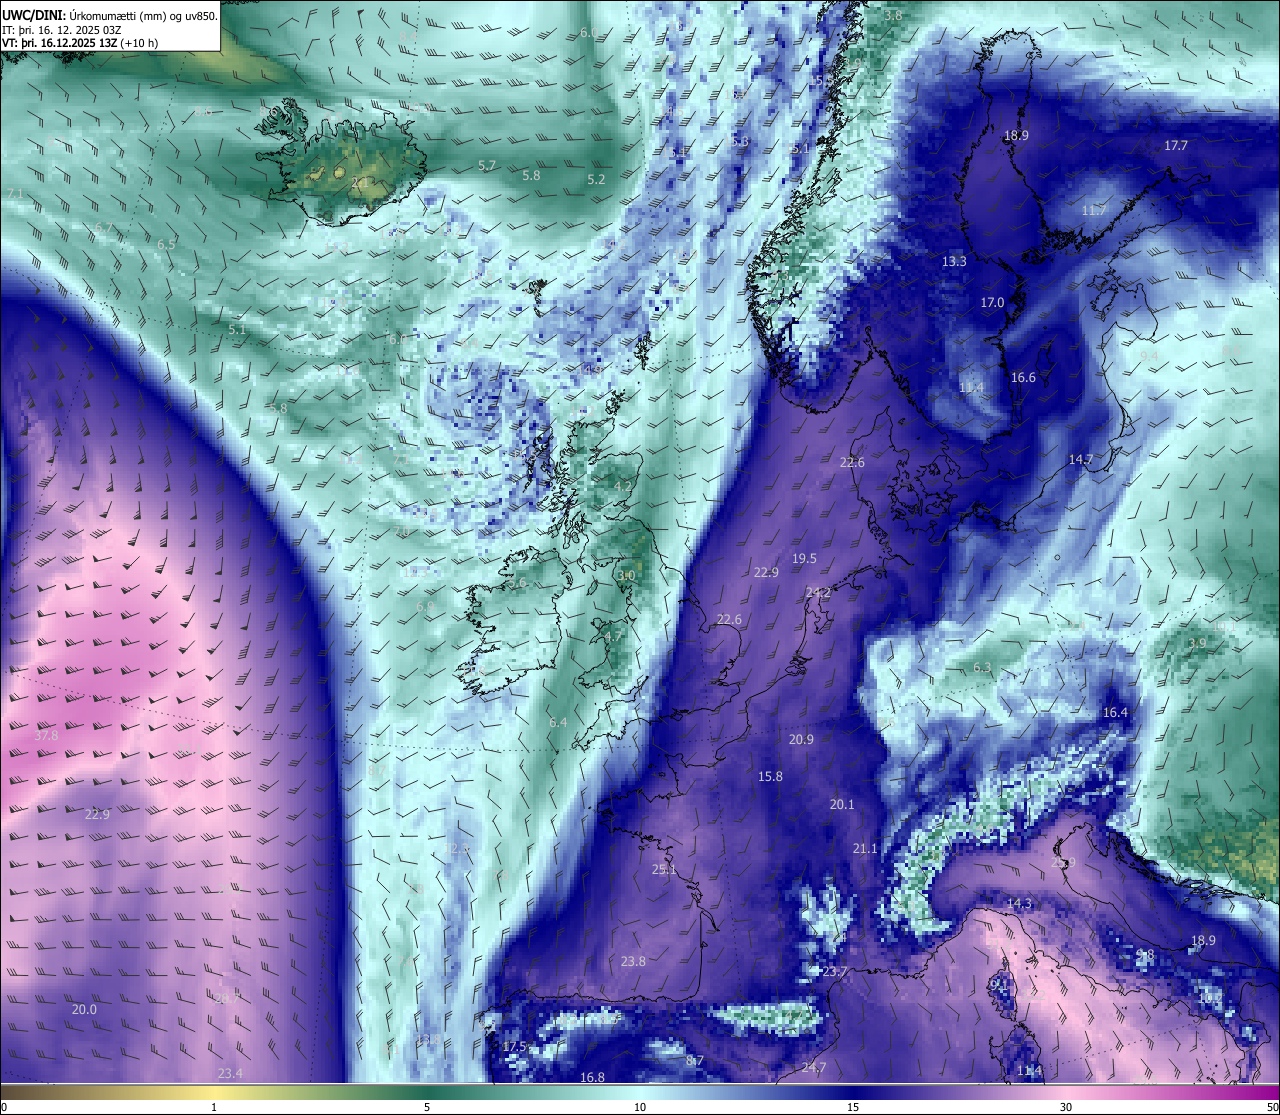Click the 25.1 value label
1280x1115 pixels.
[x=664, y=869]
